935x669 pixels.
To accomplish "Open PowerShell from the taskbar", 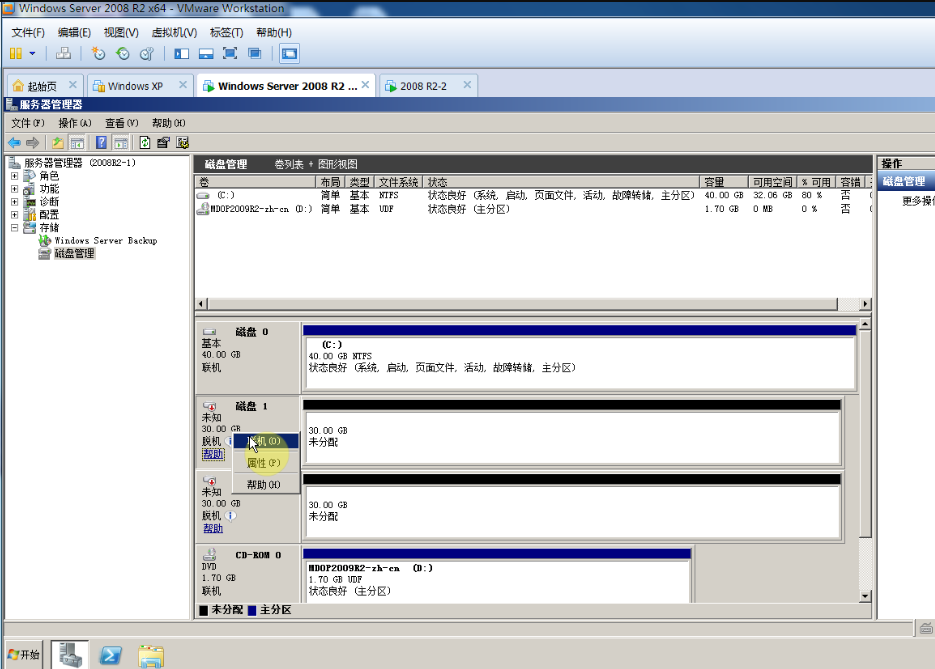I will tap(110, 655).
